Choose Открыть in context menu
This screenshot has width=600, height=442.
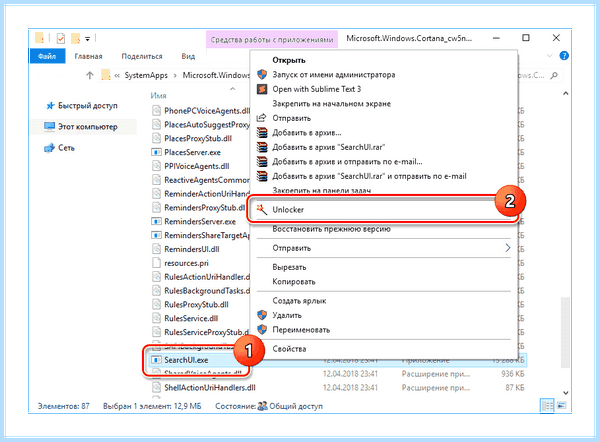(289, 60)
